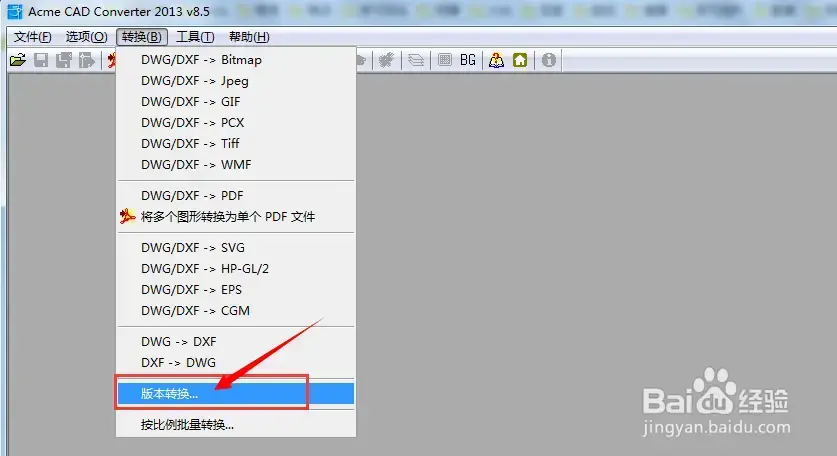Select DWG/DXF -> HP-GL/2

(x=235, y=269)
